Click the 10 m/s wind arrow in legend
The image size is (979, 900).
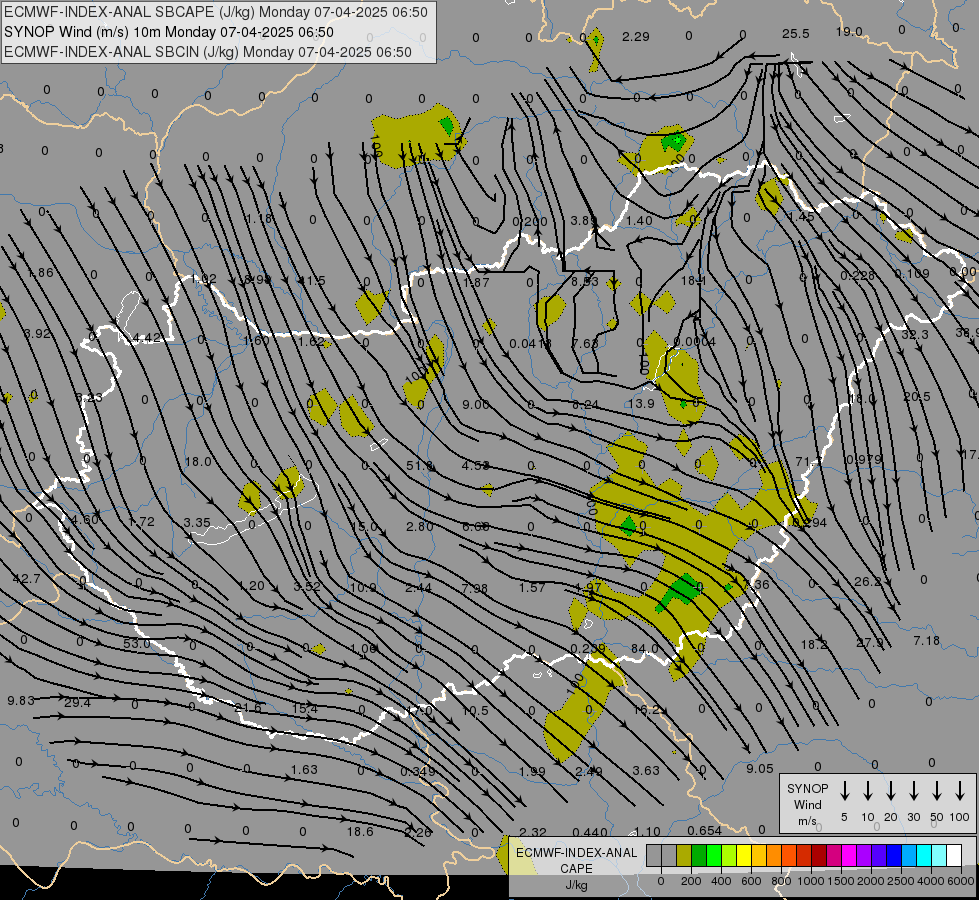pos(868,791)
